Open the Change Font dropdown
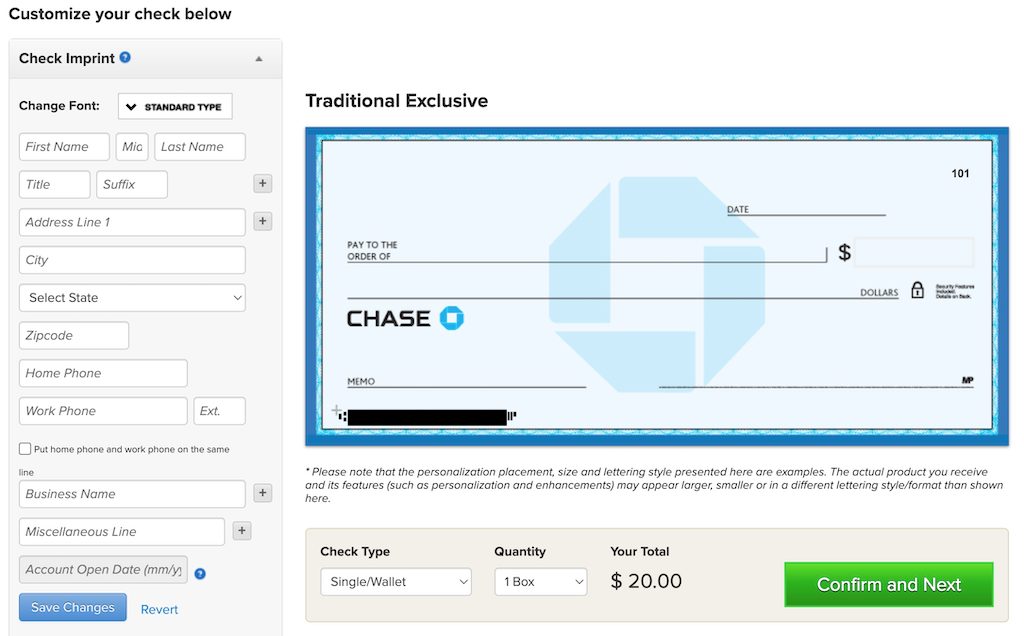1024x636 pixels. 175,107
